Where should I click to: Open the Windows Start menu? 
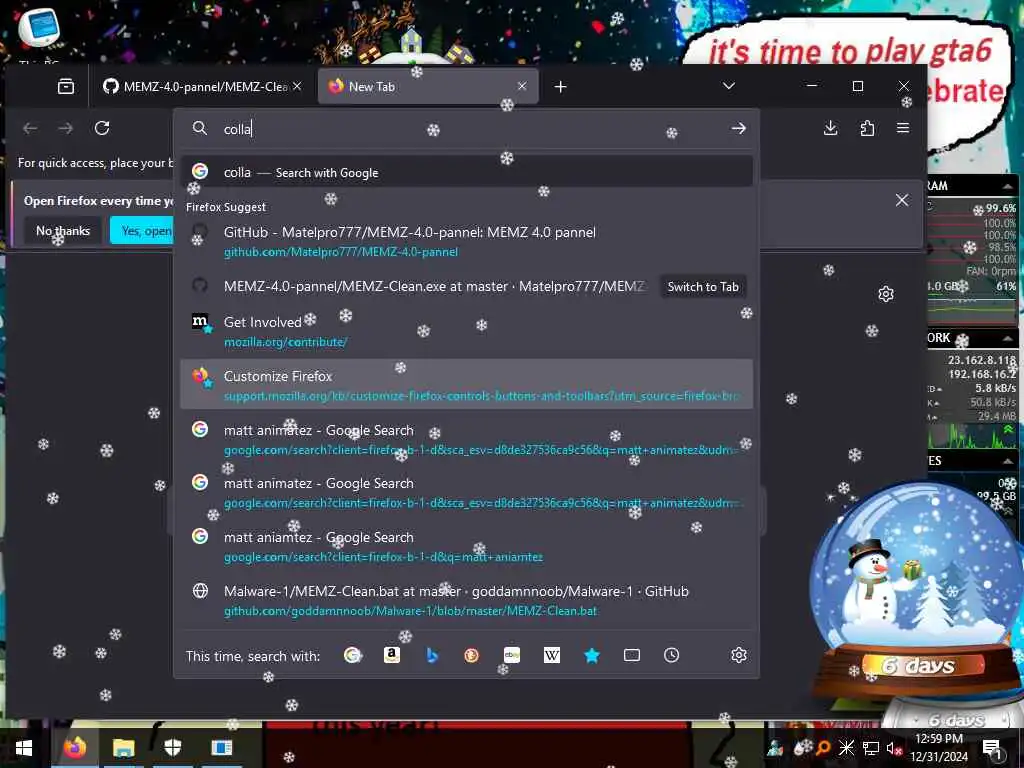(24, 748)
